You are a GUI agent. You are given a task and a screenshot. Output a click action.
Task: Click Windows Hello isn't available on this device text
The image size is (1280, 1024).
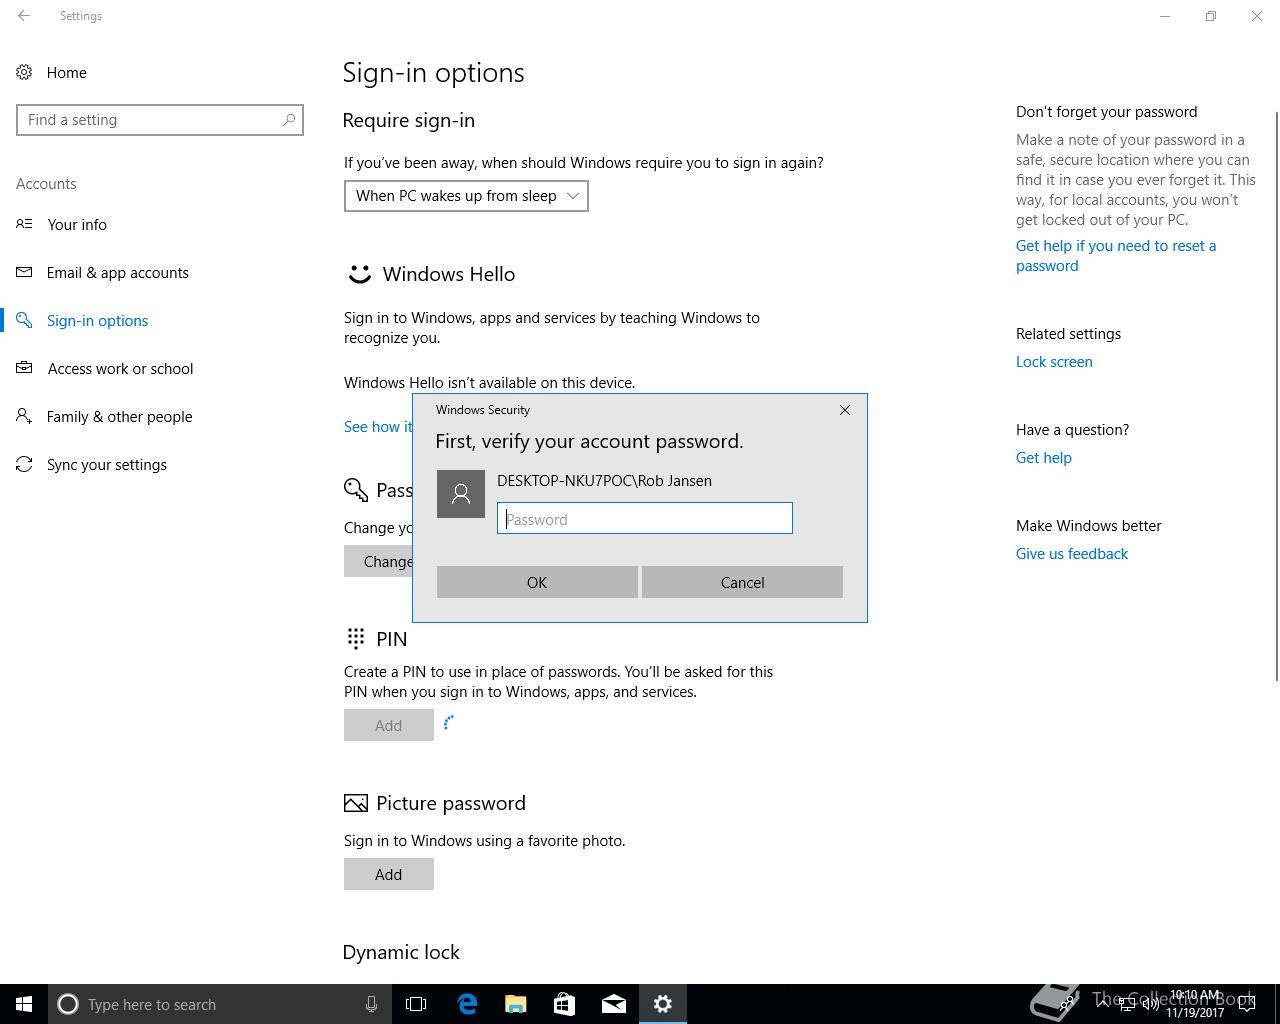tap(489, 382)
